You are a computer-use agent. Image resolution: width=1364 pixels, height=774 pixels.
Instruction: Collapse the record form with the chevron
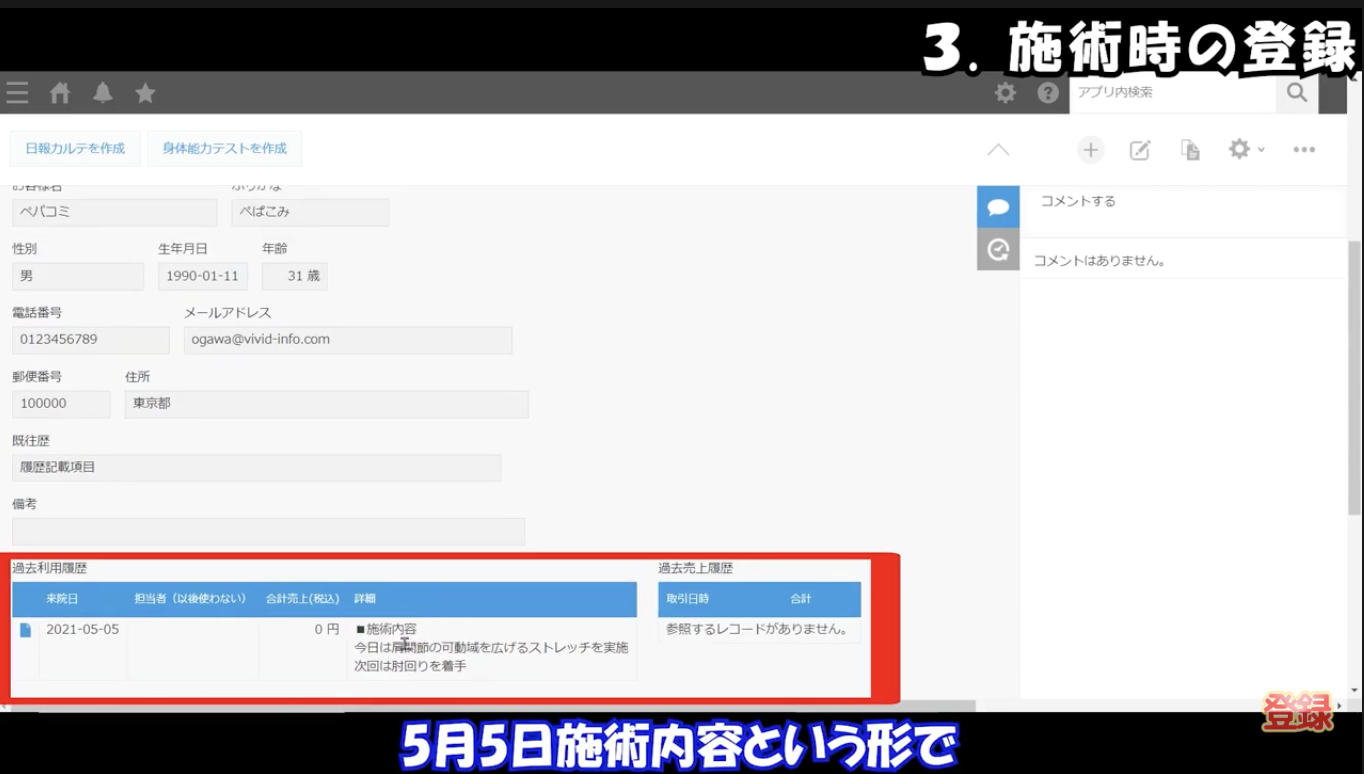(x=997, y=149)
